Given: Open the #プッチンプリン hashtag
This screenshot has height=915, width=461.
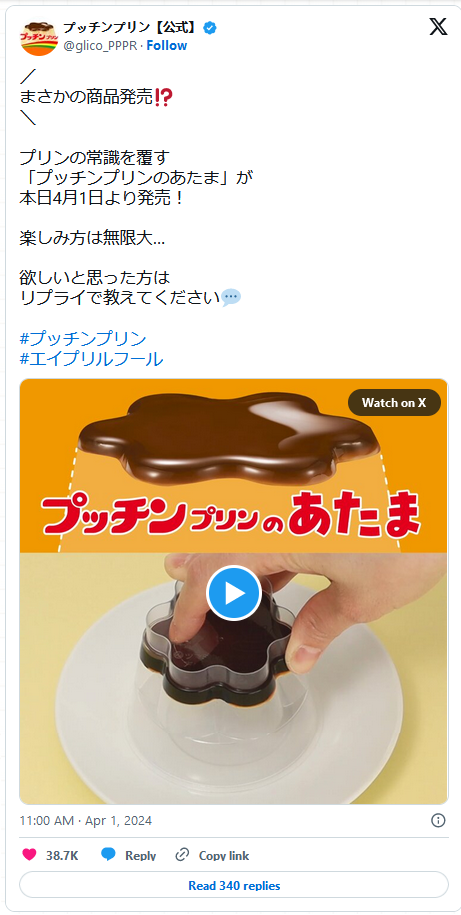Looking at the screenshot, I should click(x=83, y=338).
